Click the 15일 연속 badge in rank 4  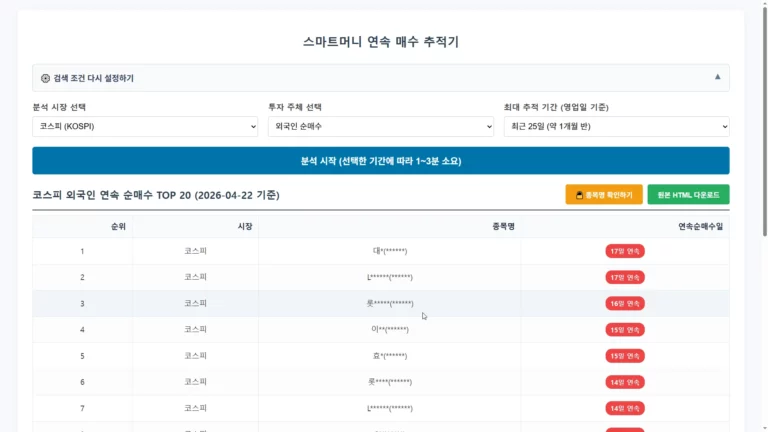click(625, 330)
